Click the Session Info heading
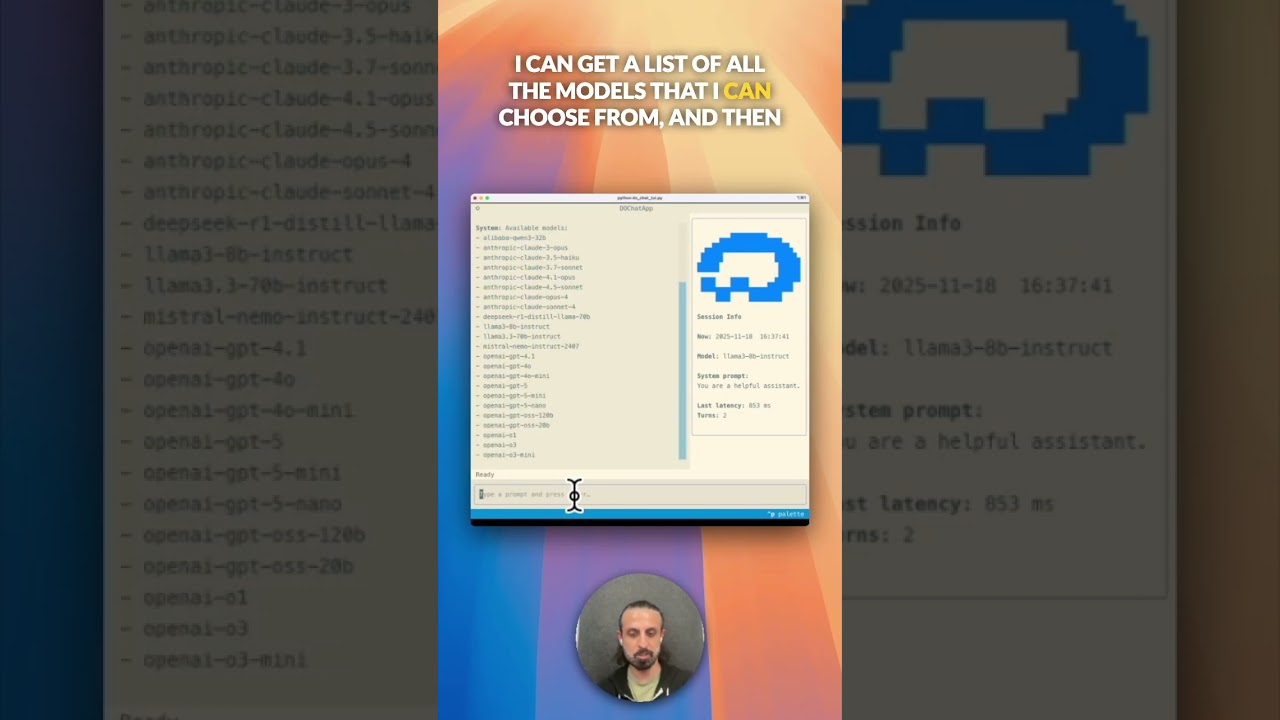 point(719,317)
